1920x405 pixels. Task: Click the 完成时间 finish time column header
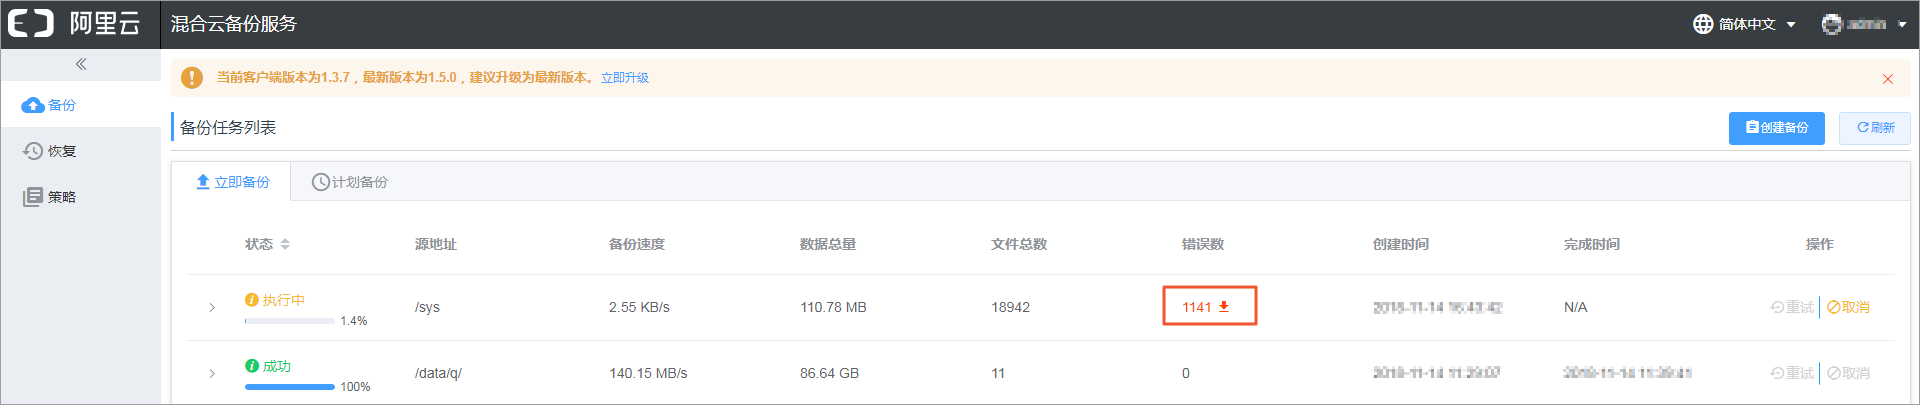coord(1592,244)
